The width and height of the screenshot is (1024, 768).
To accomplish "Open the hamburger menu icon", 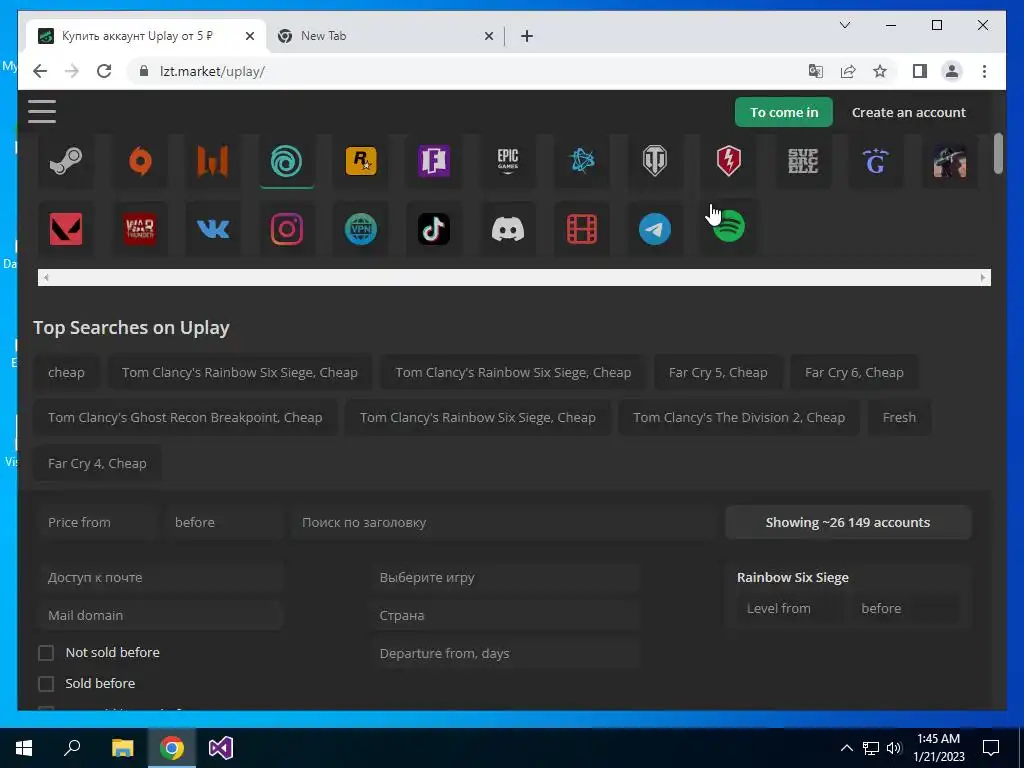I will 42,112.
